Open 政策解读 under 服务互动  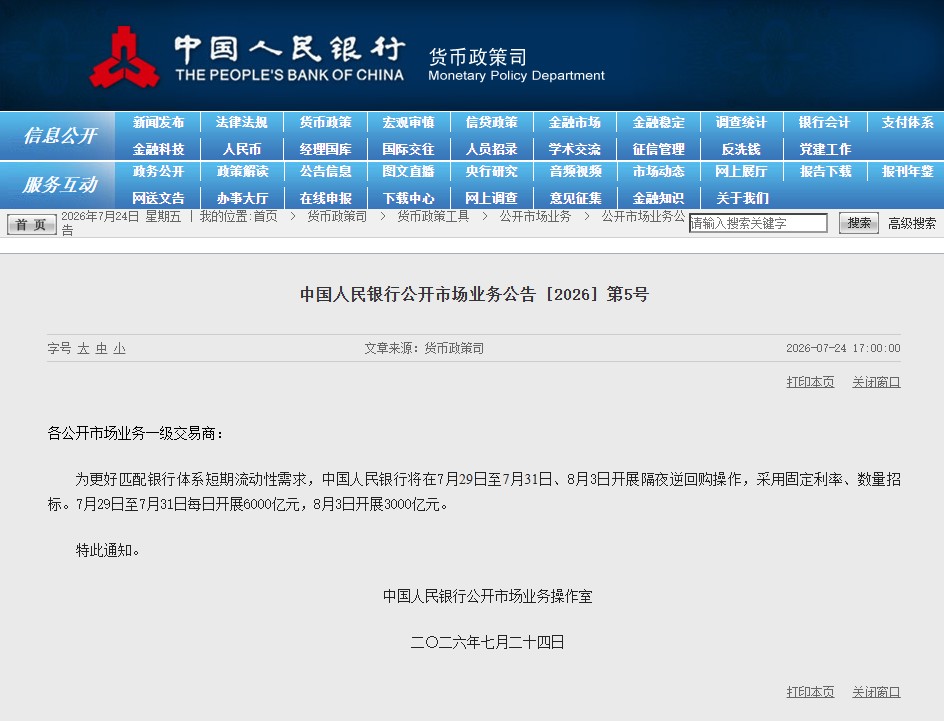pyautogui.click(x=241, y=172)
